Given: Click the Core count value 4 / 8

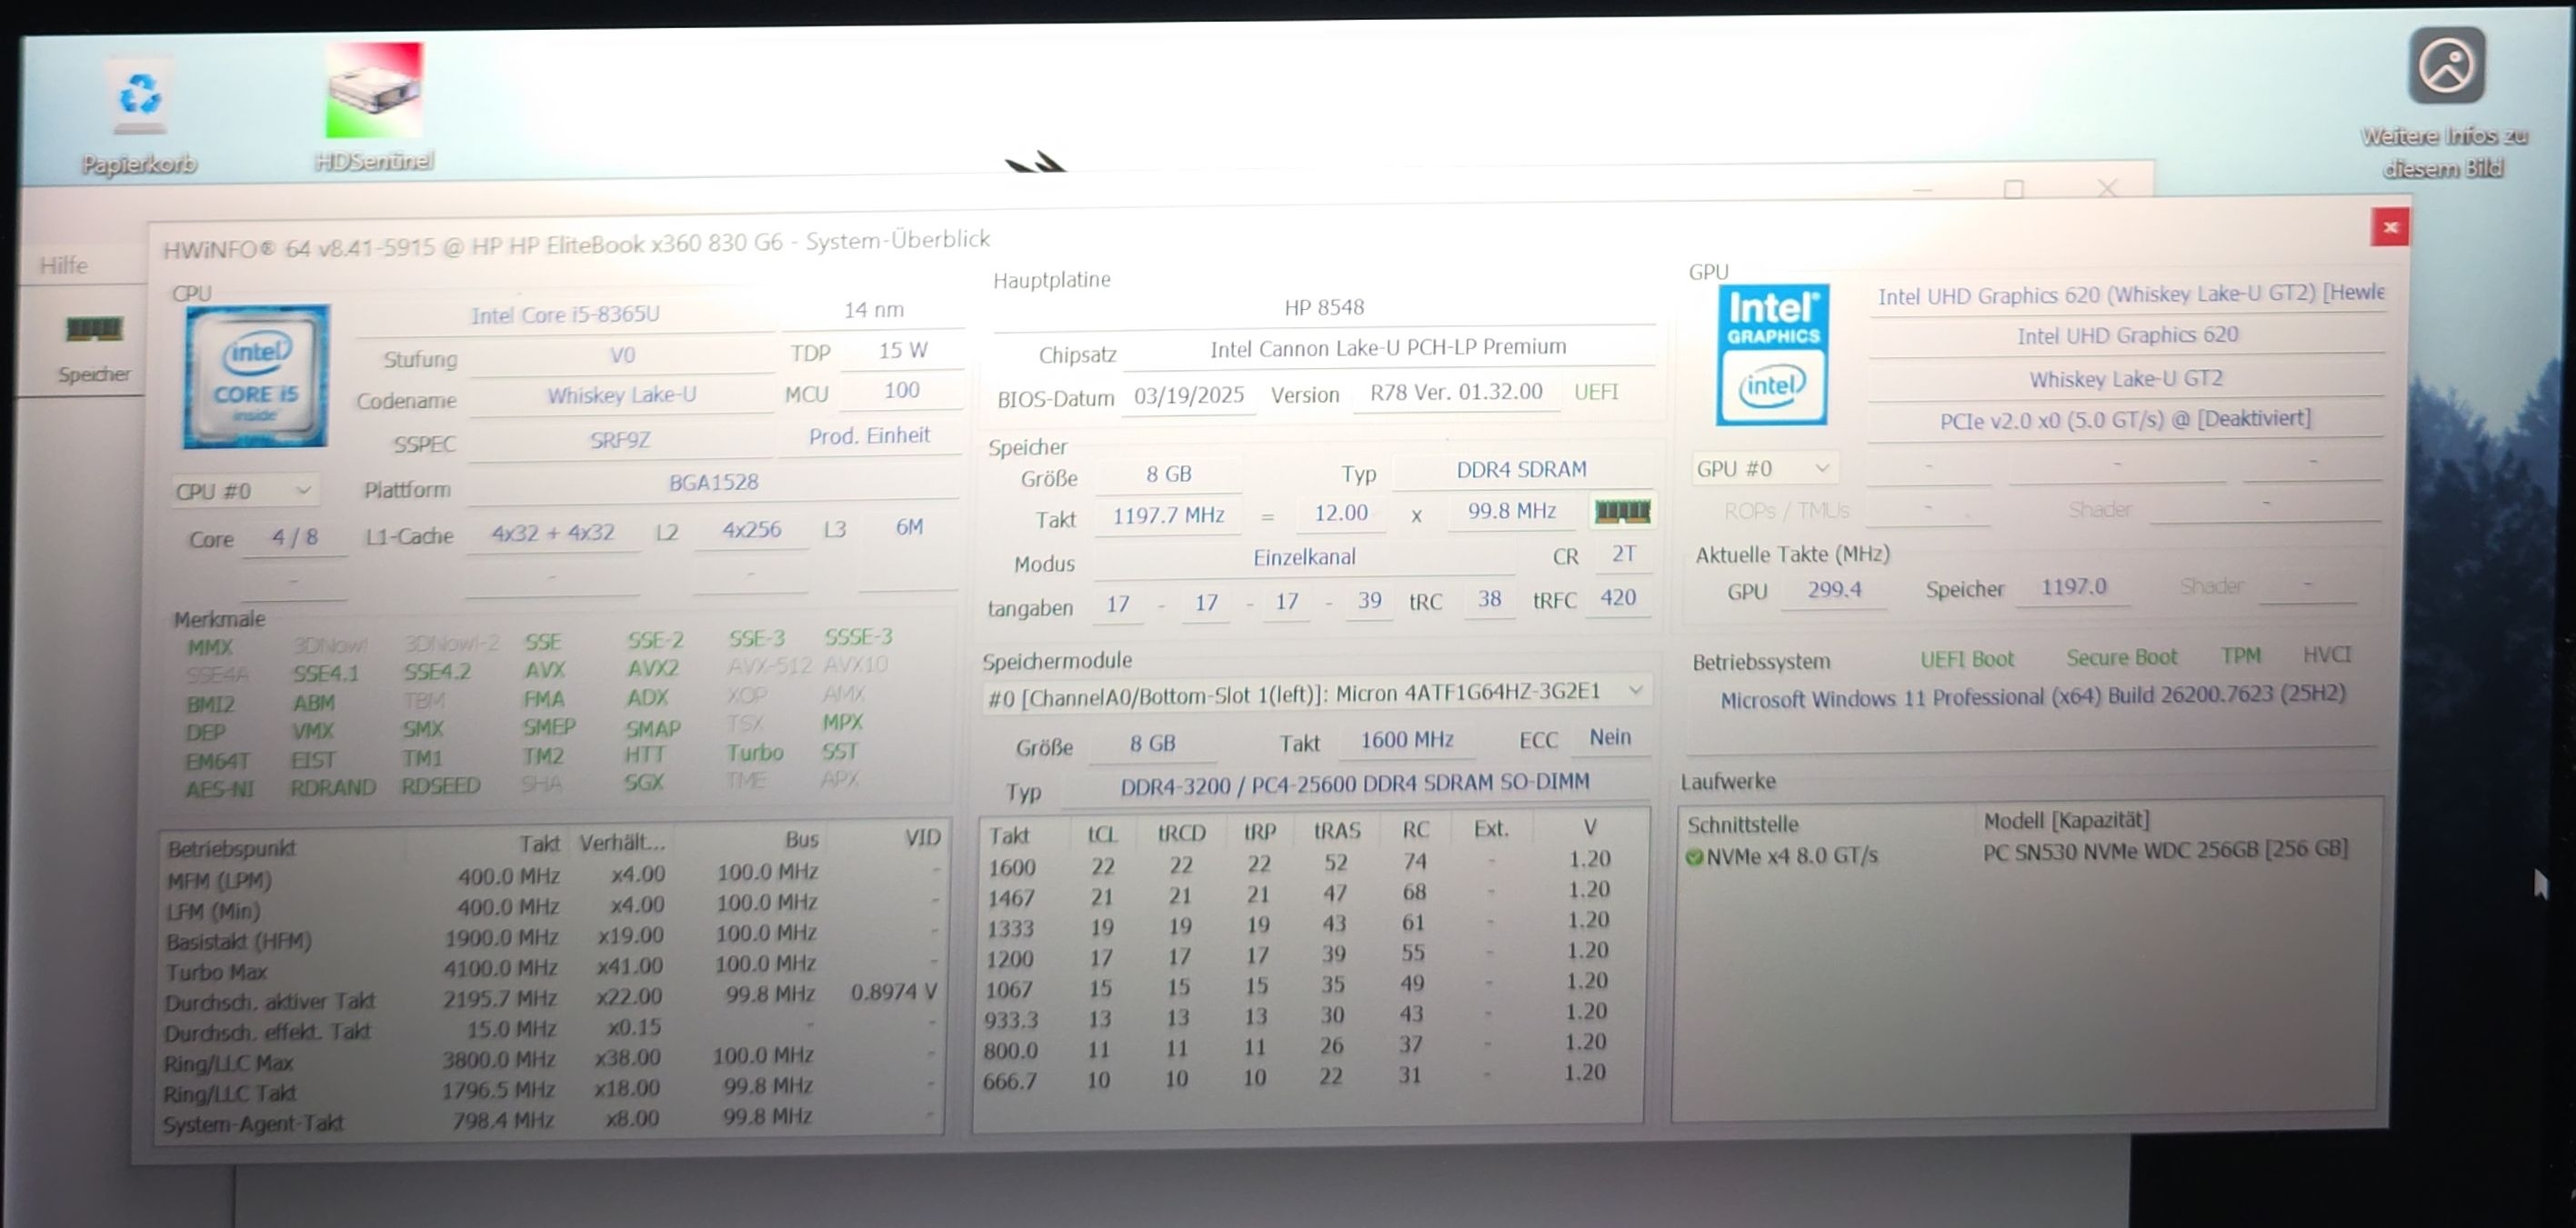Looking at the screenshot, I should (294, 537).
